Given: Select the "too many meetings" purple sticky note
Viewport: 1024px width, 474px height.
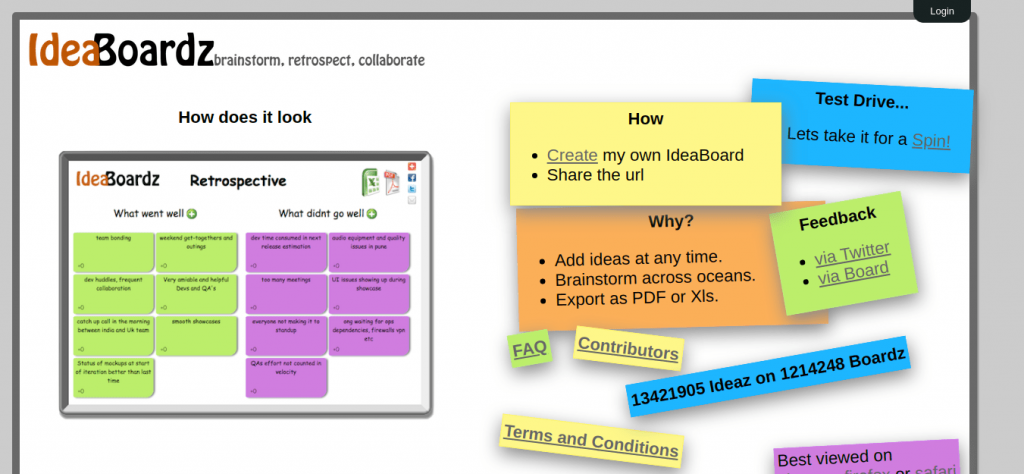Looking at the screenshot, I should click(286, 293).
